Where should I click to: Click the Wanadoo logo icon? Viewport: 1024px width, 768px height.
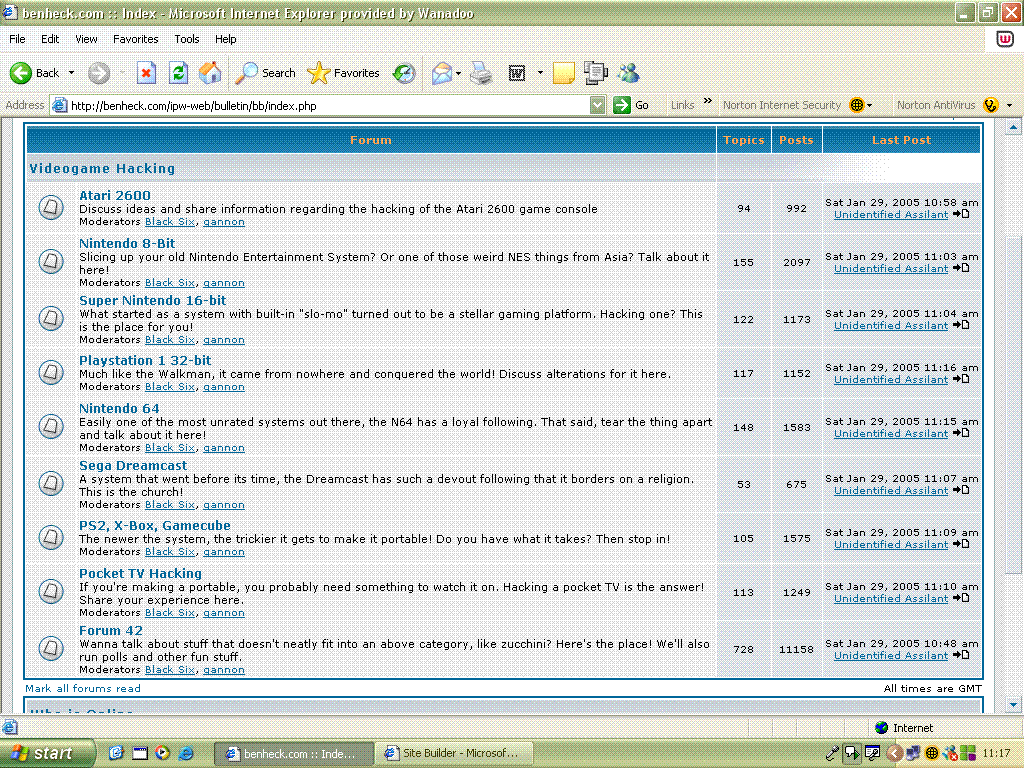coord(1005,39)
